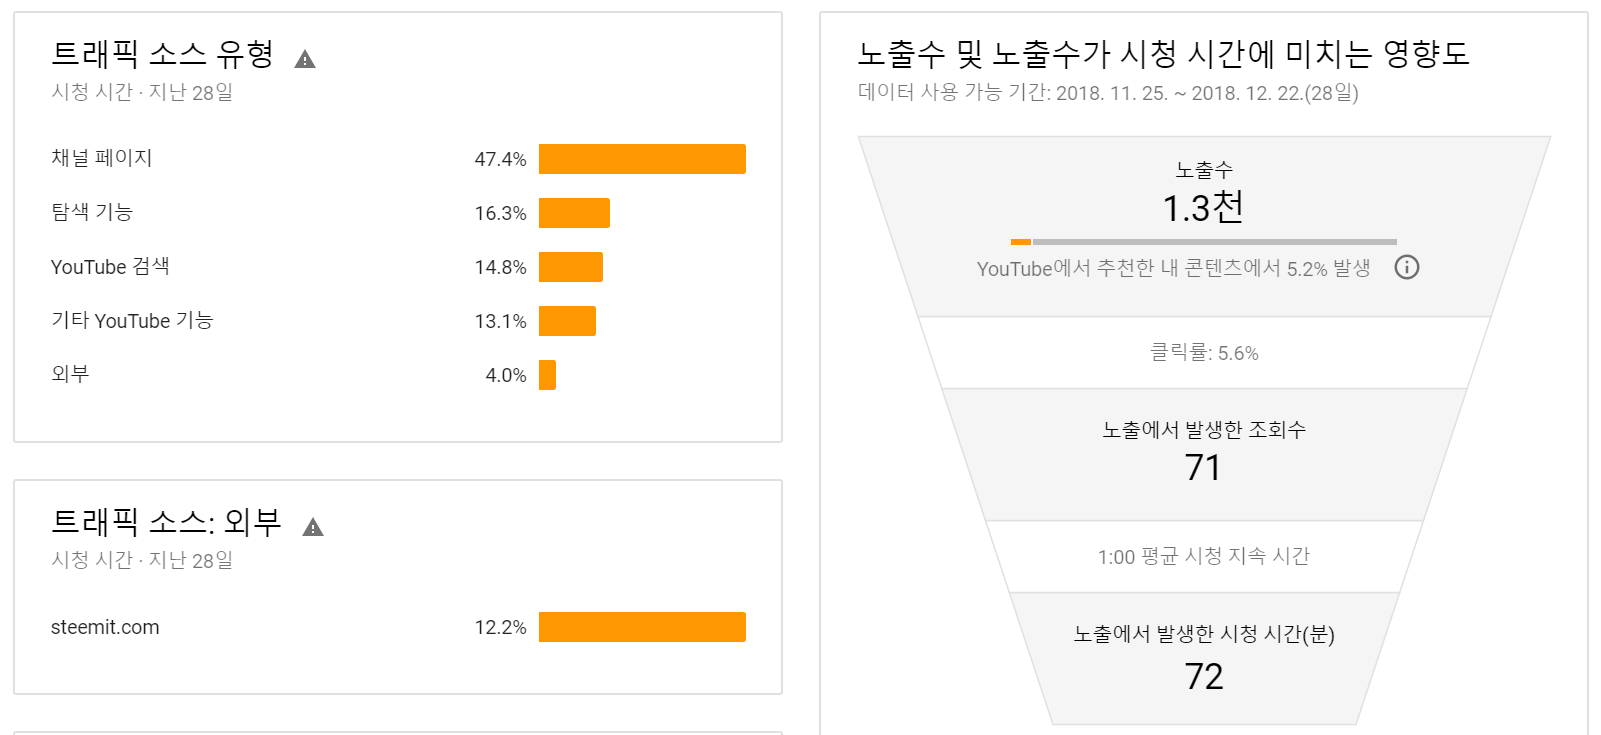Click warning triangle beside 트래픽 소스 유형 title
Image resolution: width=1601 pixels, height=735 pixels.
coord(305,59)
